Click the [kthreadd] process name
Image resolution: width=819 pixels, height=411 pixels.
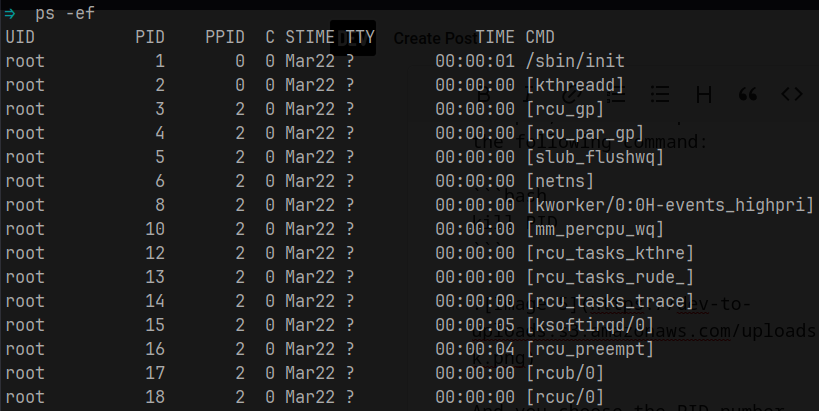575,85
